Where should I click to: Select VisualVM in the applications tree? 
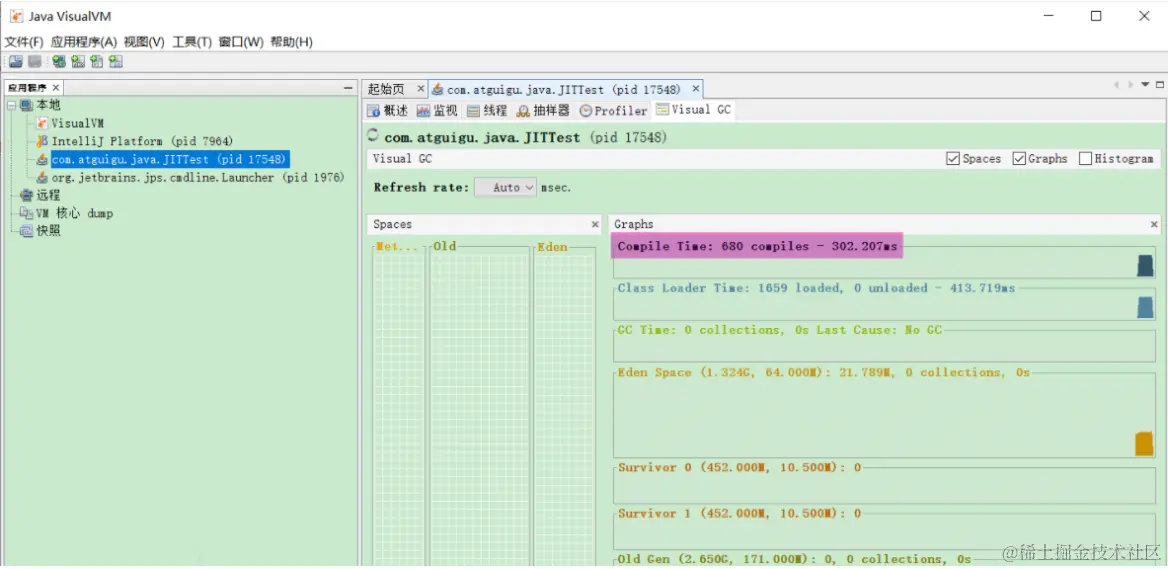pyautogui.click(x=77, y=123)
